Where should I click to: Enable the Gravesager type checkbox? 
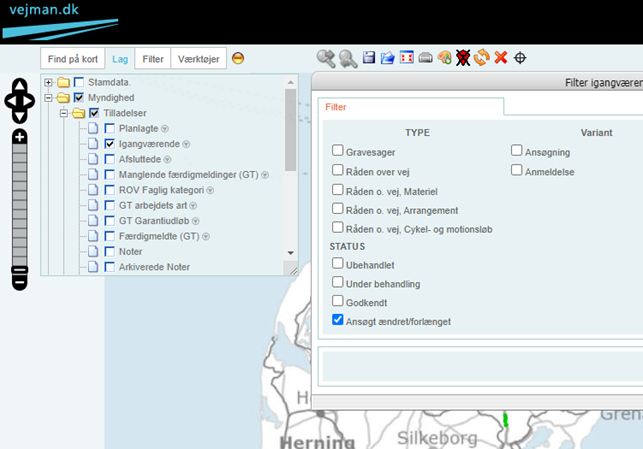[338, 151]
